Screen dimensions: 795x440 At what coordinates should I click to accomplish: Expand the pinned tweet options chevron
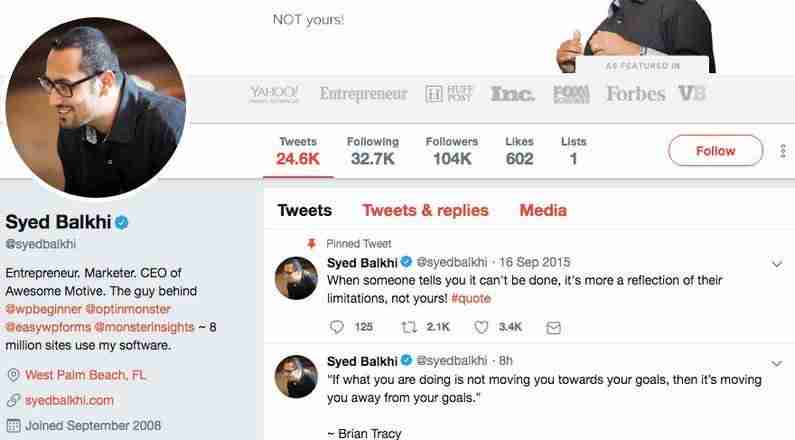point(777,264)
